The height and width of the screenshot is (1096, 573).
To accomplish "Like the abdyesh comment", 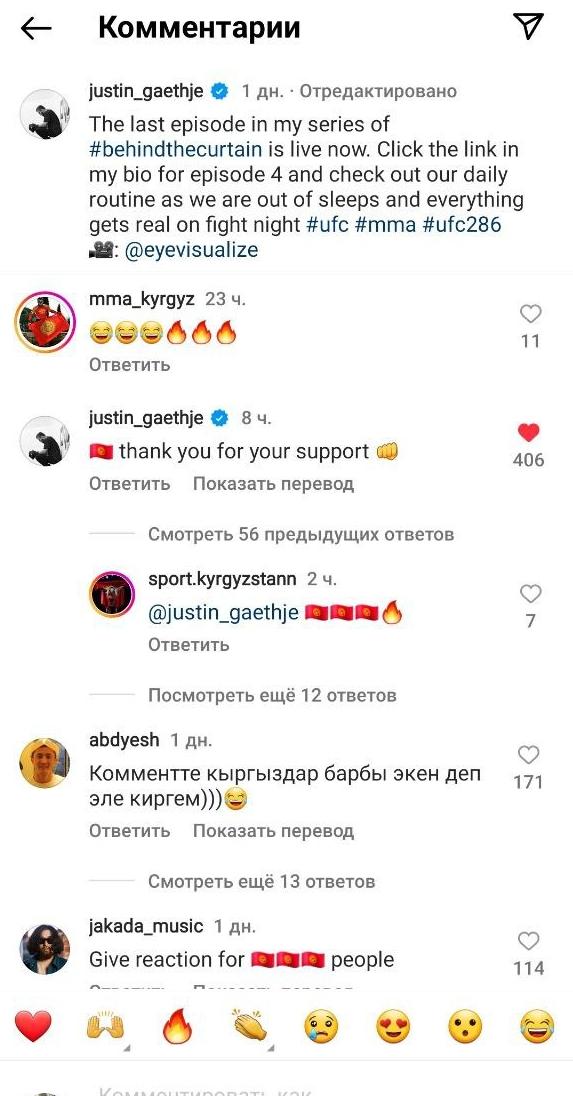I will [x=529, y=755].
